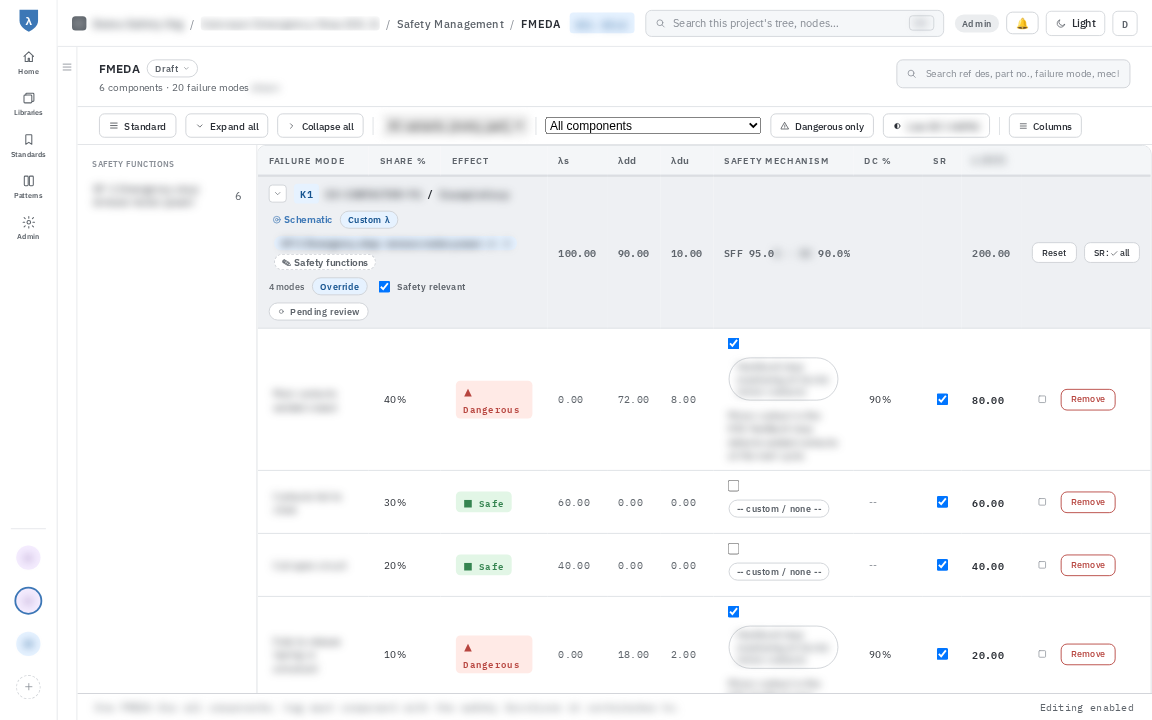Open the Safety functions tag button
Screen dimensions: 1152x720
point(325,262)
